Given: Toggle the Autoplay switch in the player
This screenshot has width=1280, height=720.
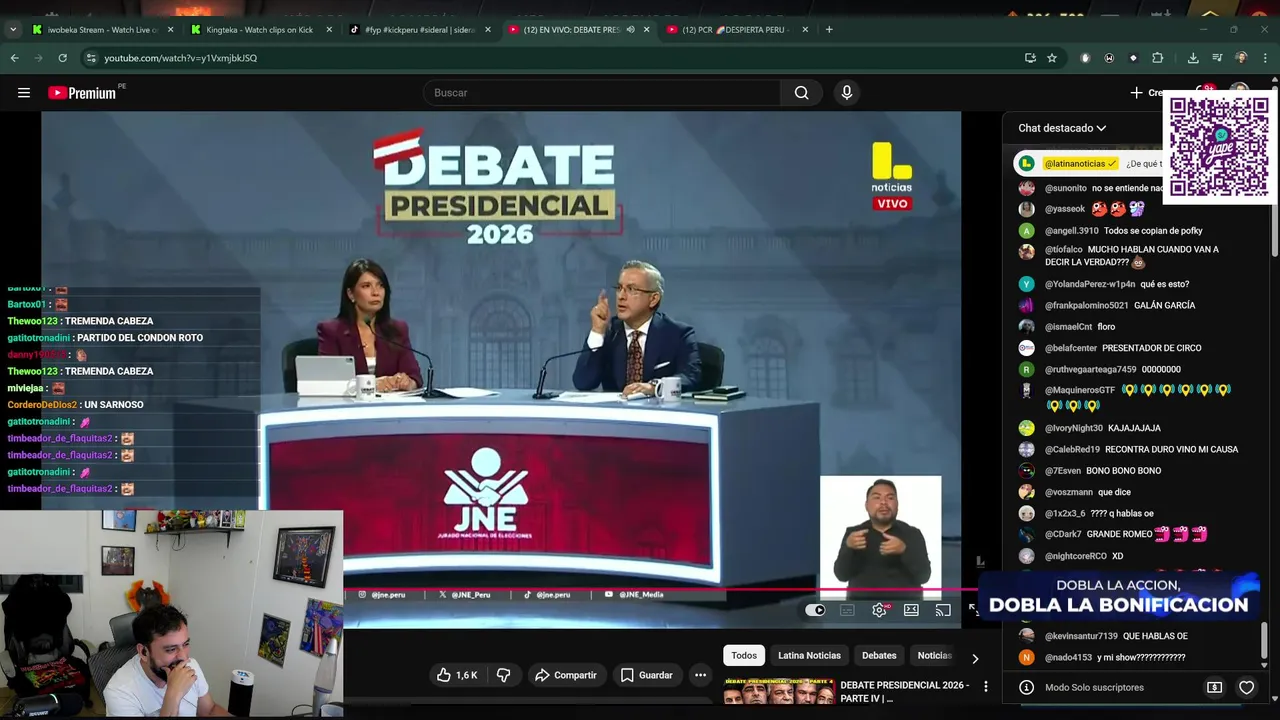Looking at the screenshot, I should pyautogui.click(x=815, y=610).
